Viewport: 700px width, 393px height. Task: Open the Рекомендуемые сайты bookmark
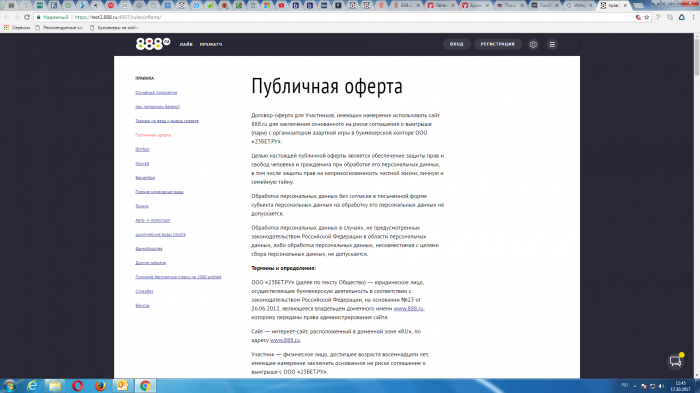coord(59,28)
